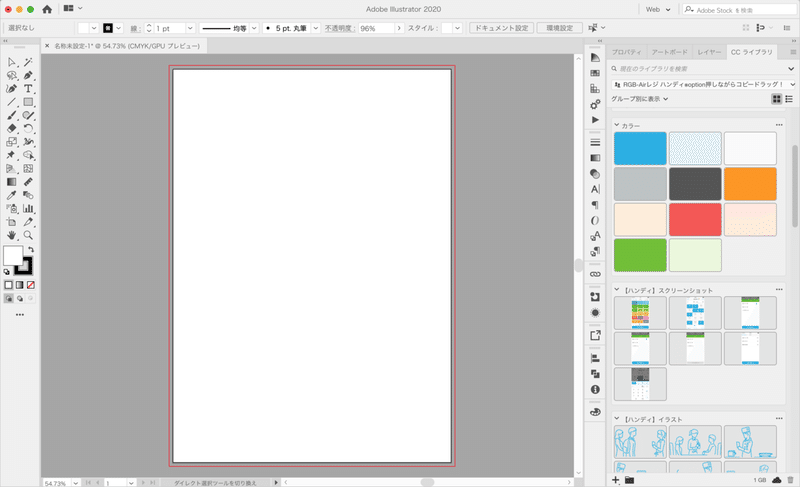This screenshot has height=487, width=800.
Task: Switch to the アートボード tab
Action: click(x=669, y=52)
